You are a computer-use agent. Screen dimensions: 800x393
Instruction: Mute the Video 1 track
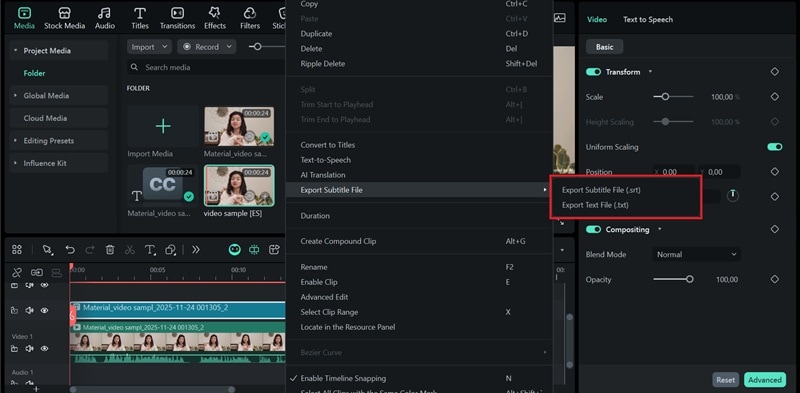30,349
